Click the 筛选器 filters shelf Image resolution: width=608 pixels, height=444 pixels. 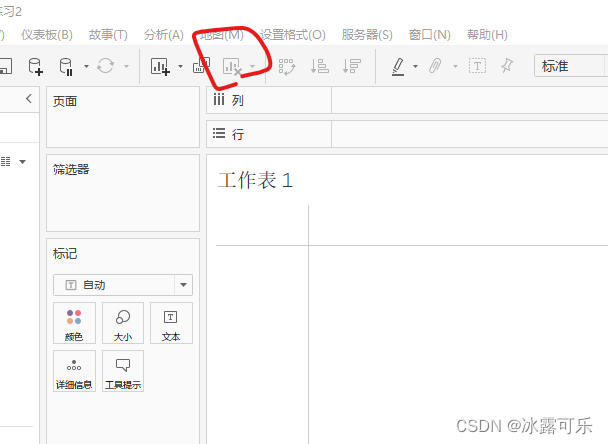pos(123,193)
